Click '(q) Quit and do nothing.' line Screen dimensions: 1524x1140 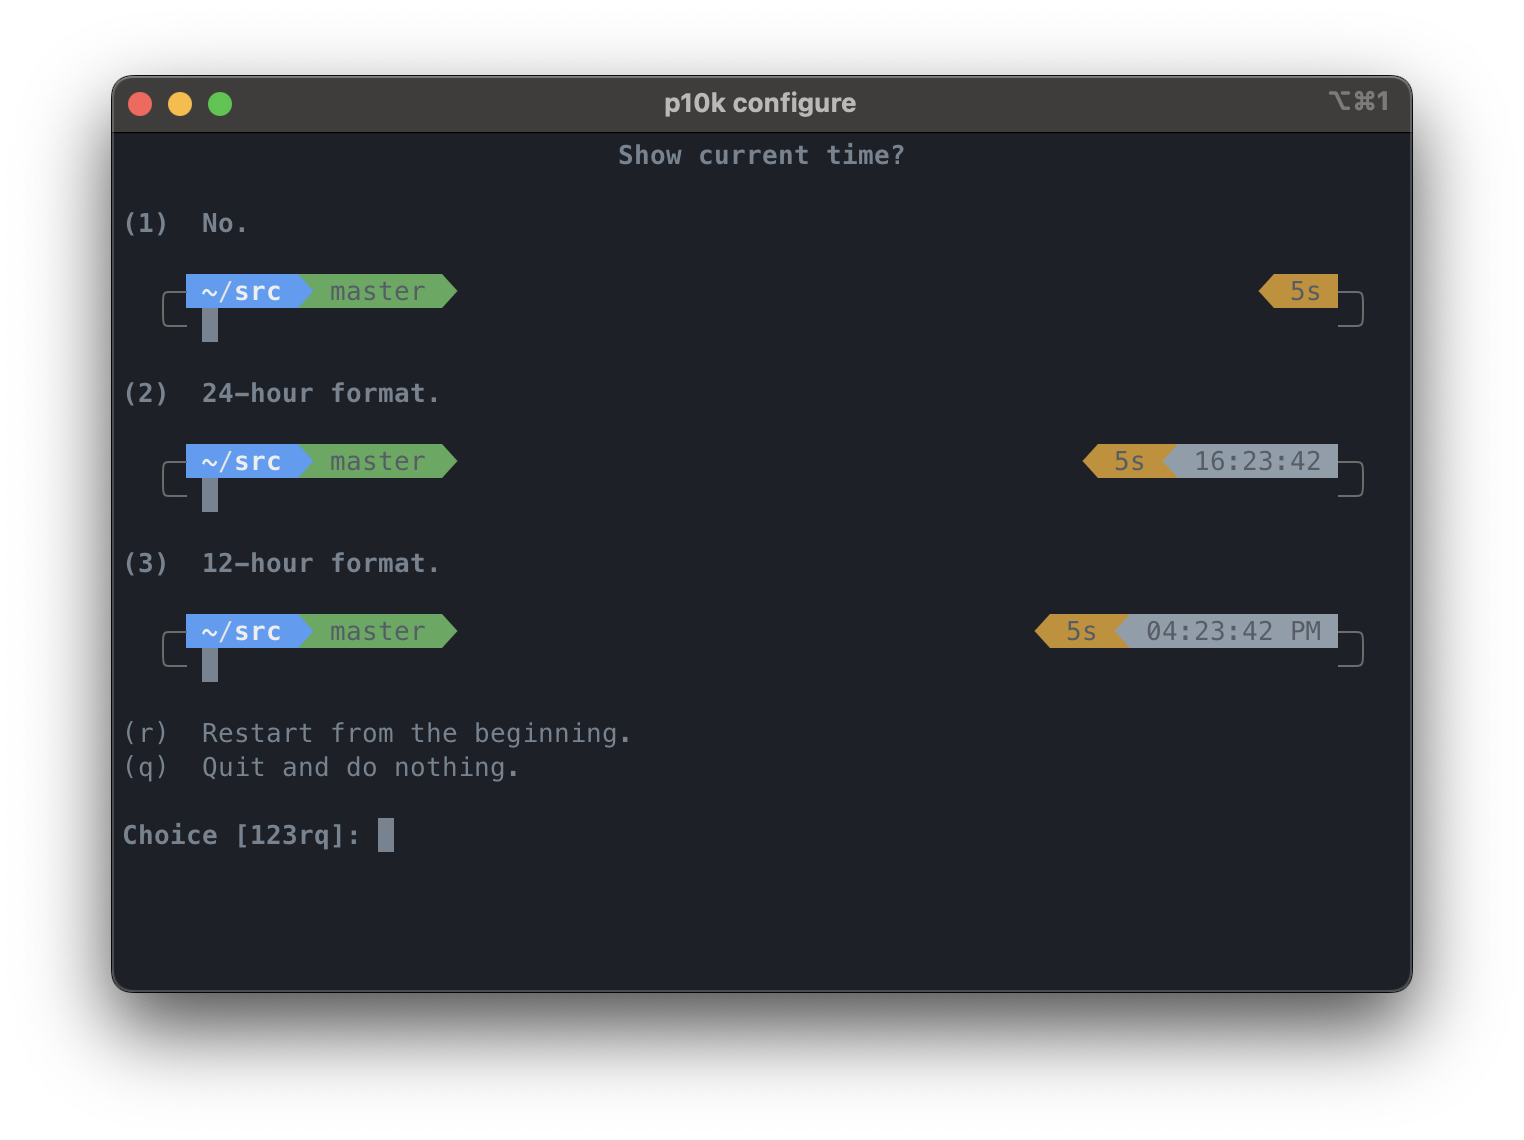tap(321, 767)
